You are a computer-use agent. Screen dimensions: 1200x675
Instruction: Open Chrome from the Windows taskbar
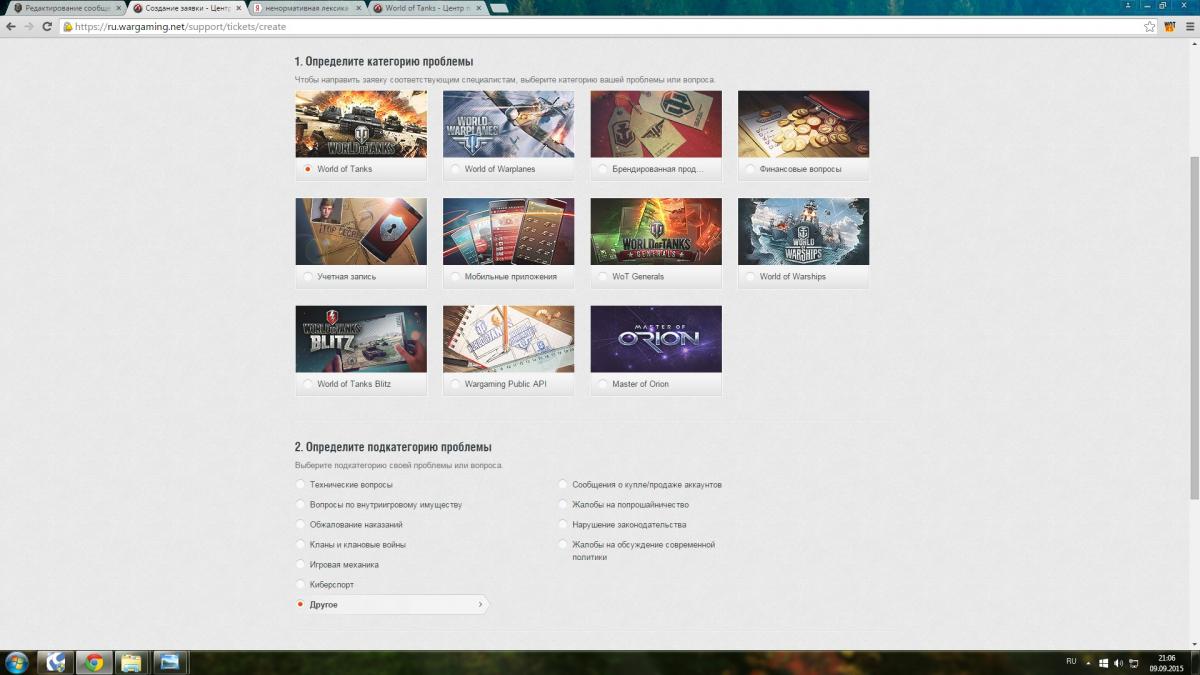click(93, 662)
